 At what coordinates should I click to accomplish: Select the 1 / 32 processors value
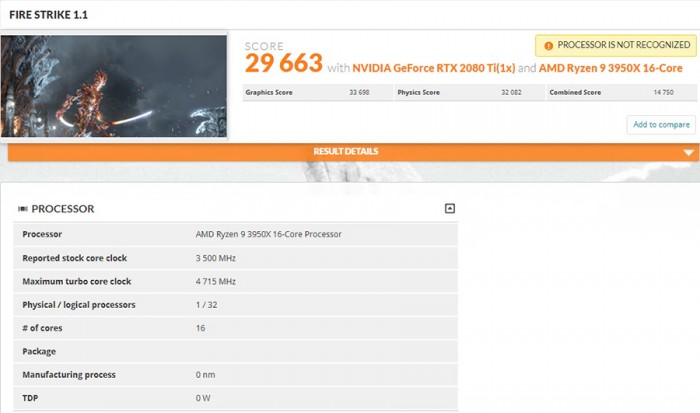(206, 305)
